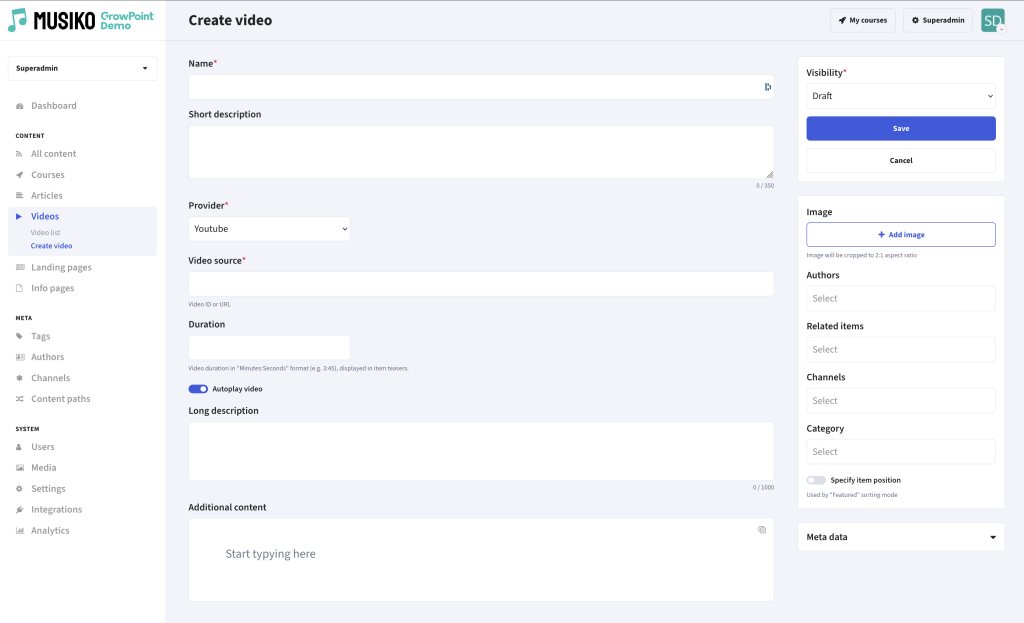Open My courses in the header
Viewport: 1024px width, 623px height.
point(863,20)
